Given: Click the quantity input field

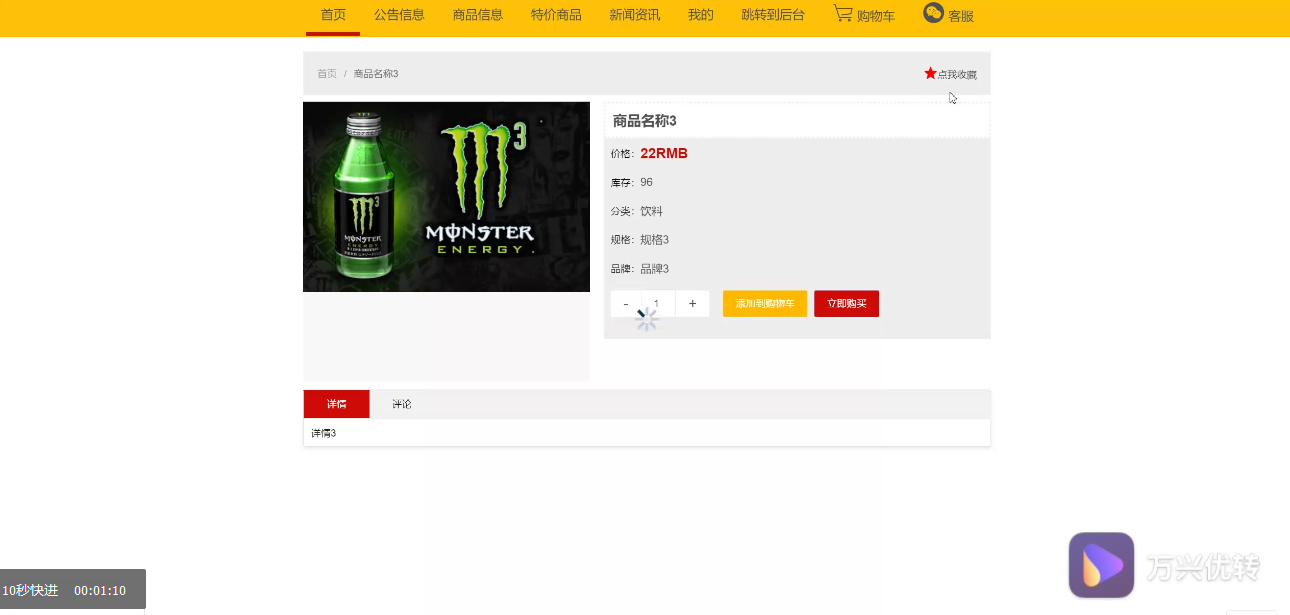Looking at the screenshot, I should tap(658, 304).
